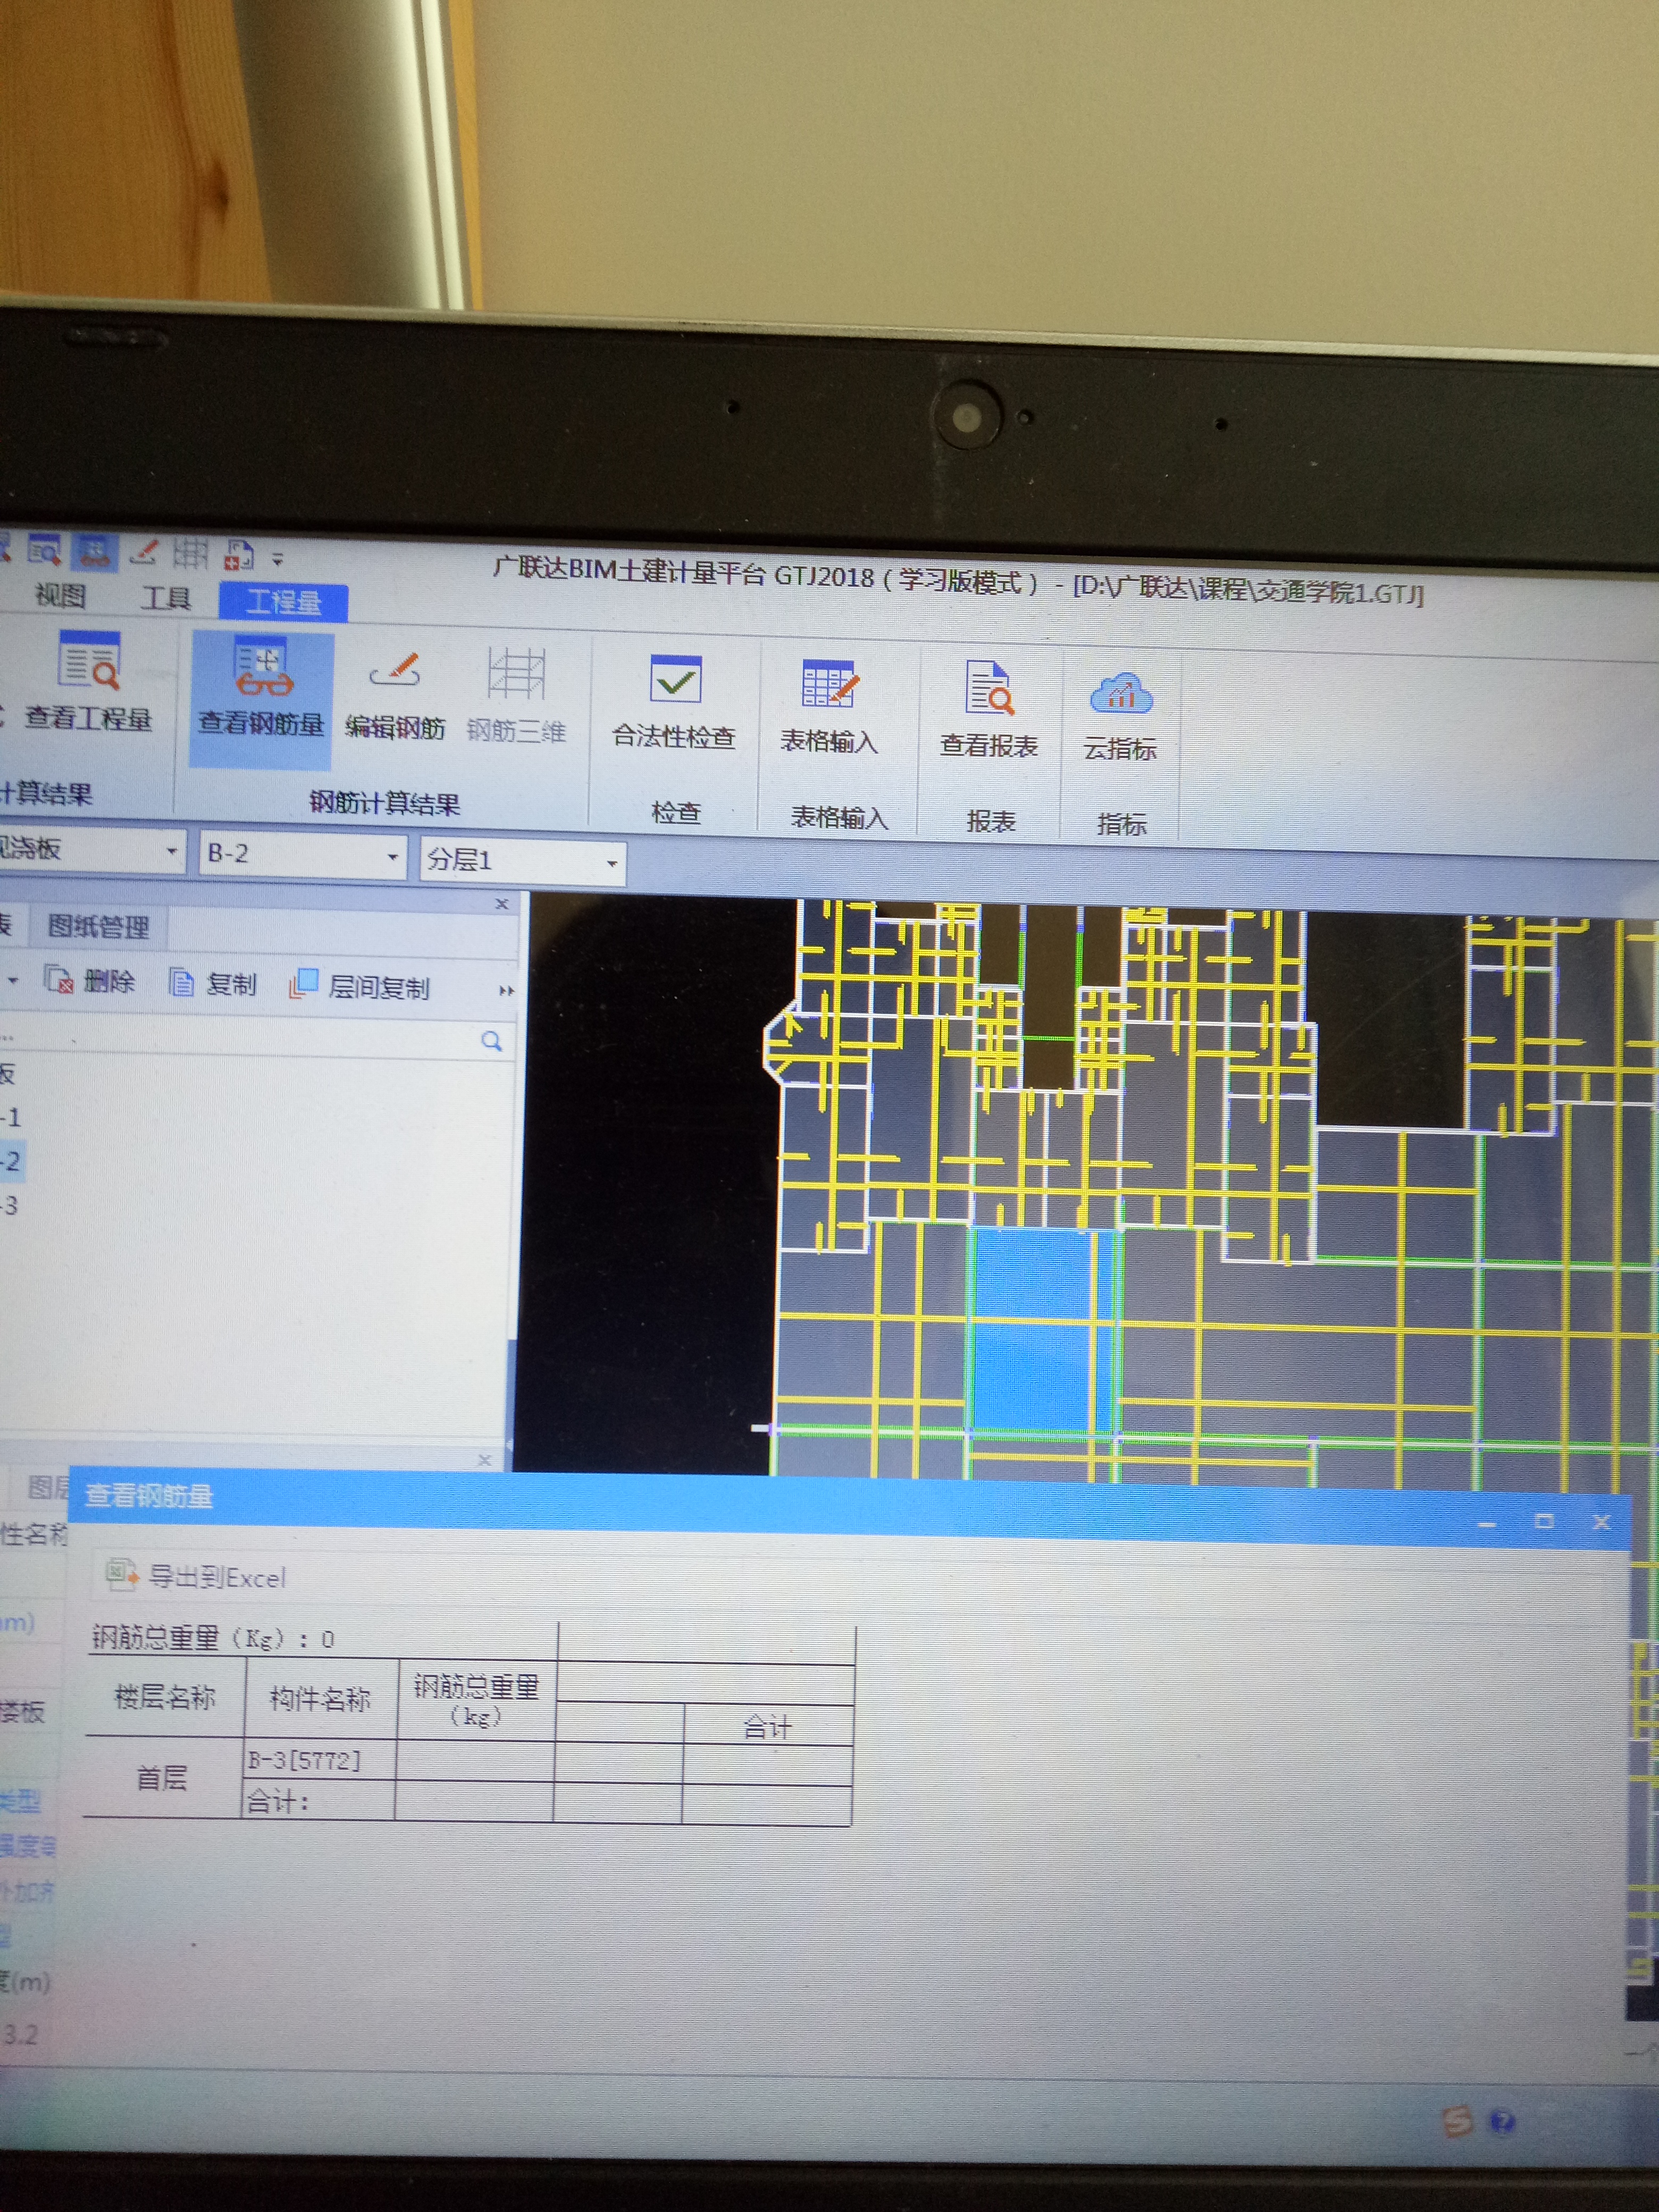Click 导出到Excel in rebar dialog

click(196, 1576)
